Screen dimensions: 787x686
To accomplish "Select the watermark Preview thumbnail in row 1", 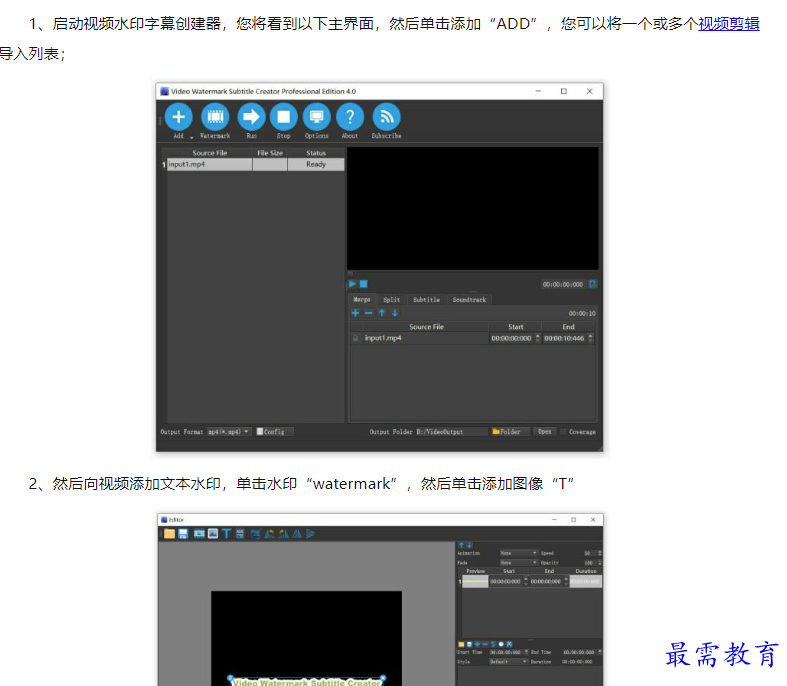I will 475,582.
